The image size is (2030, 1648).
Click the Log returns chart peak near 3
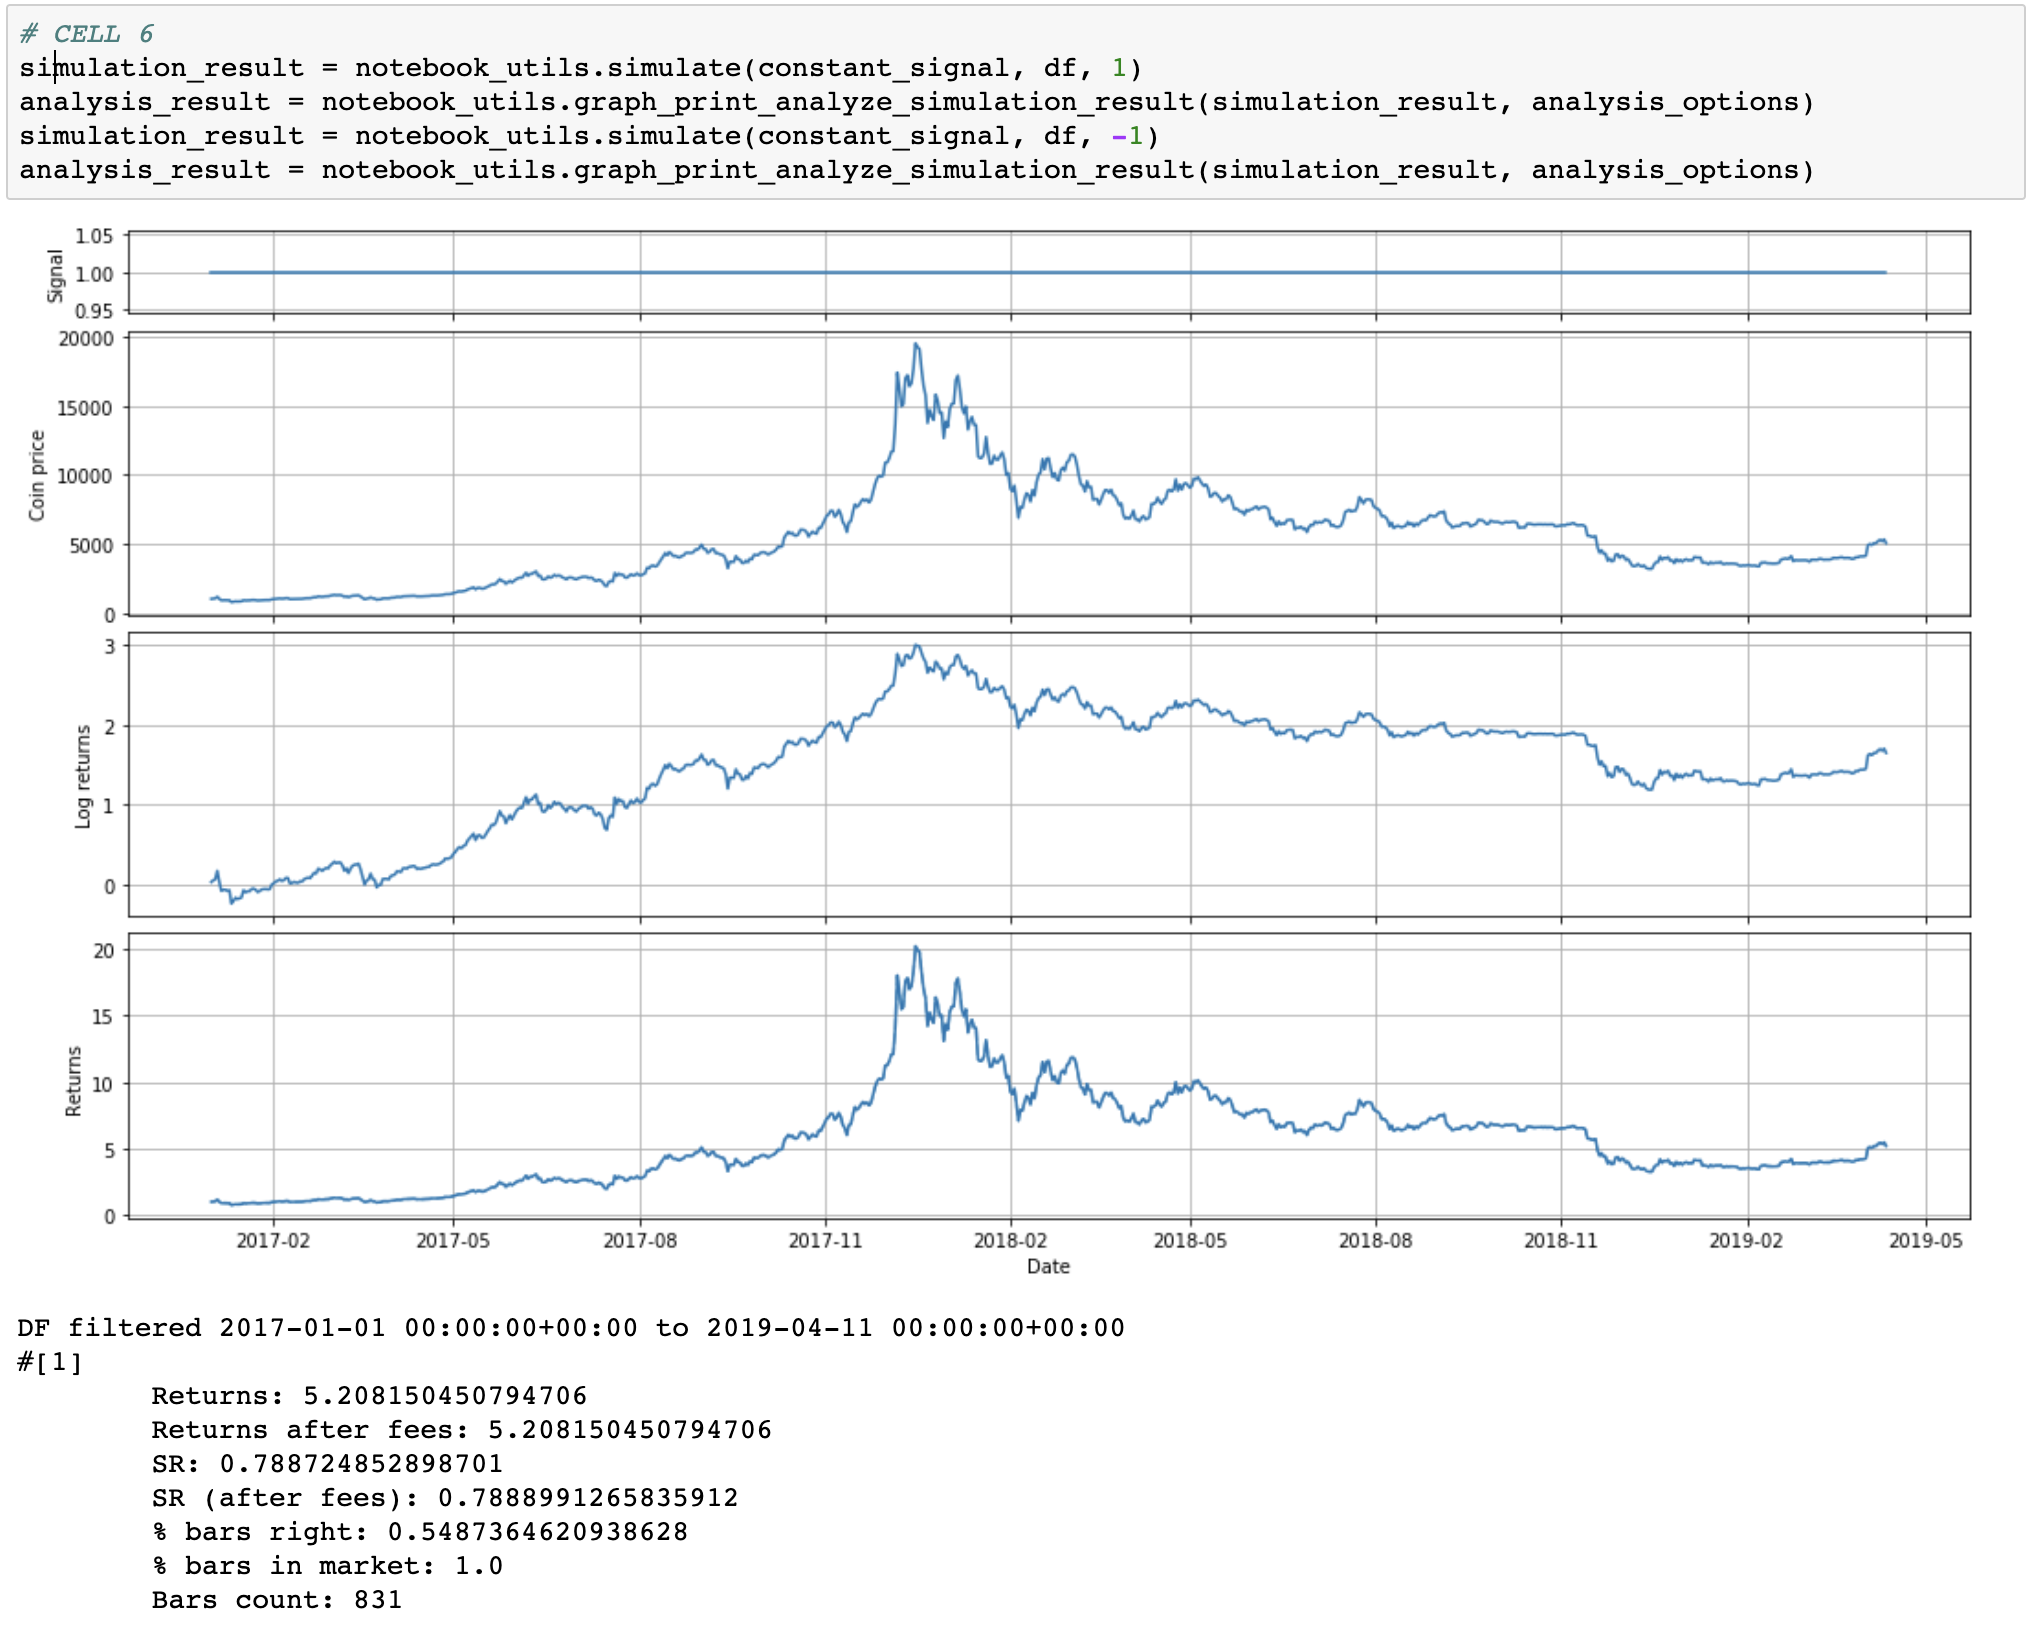coord(917,647)
